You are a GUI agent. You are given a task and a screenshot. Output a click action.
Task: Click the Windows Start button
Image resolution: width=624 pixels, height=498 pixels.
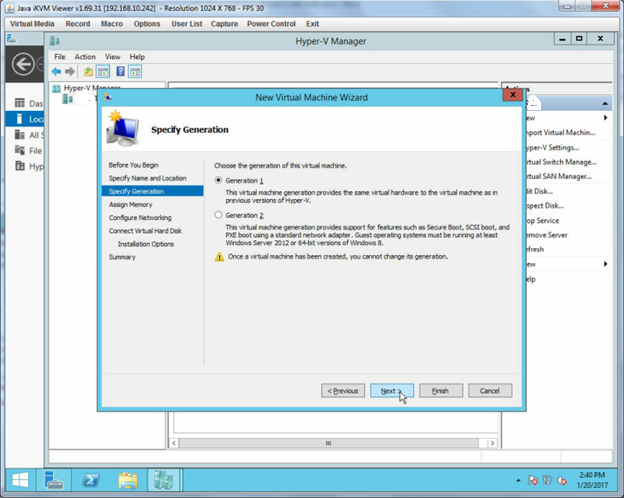tap(20, 480)
